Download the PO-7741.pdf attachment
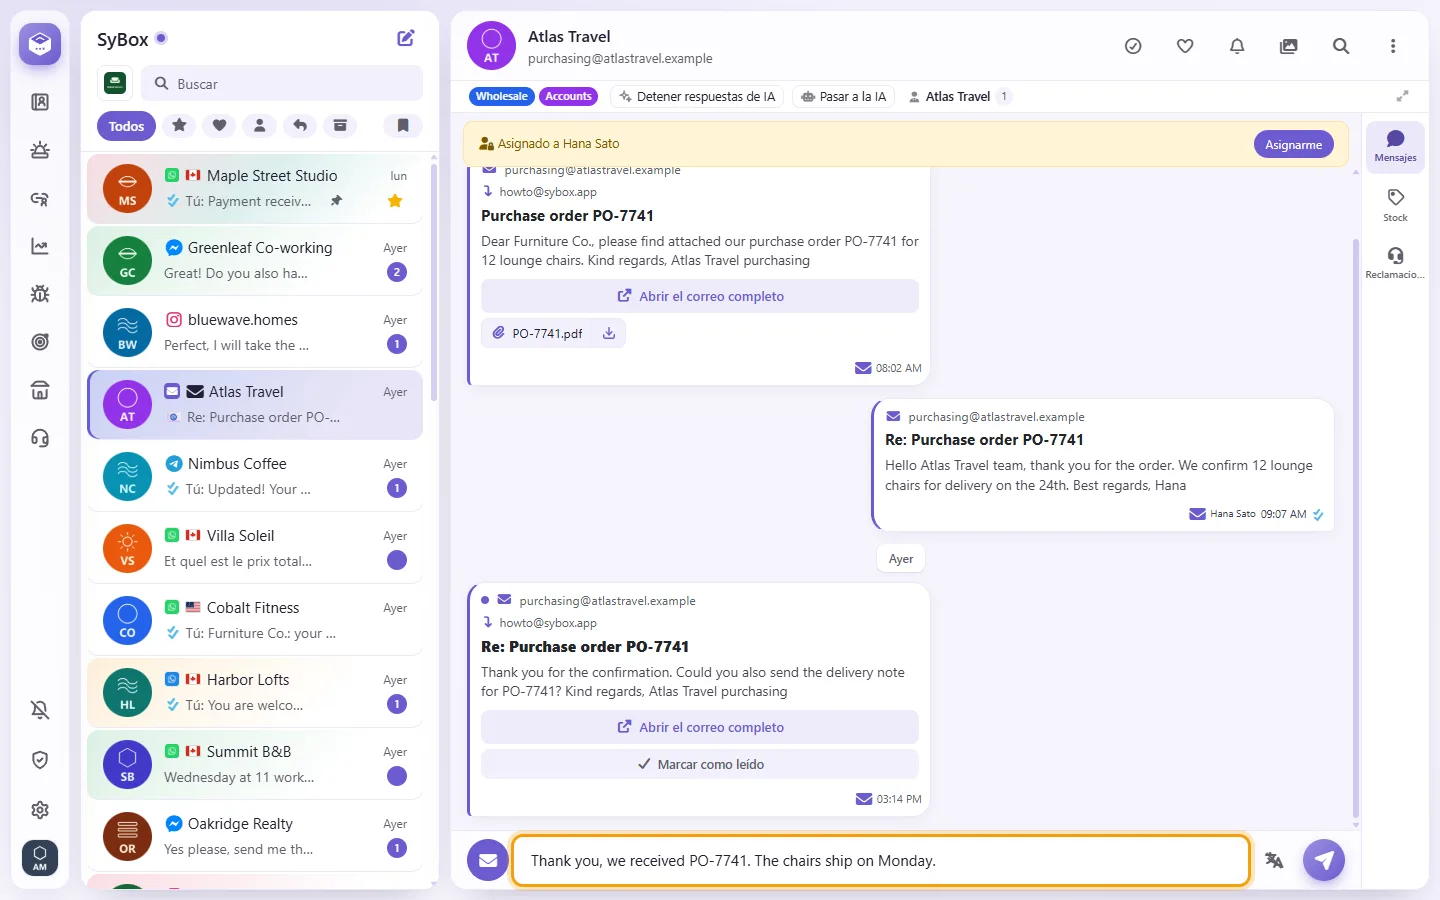Screen dimensions: 1440x900 609,334
